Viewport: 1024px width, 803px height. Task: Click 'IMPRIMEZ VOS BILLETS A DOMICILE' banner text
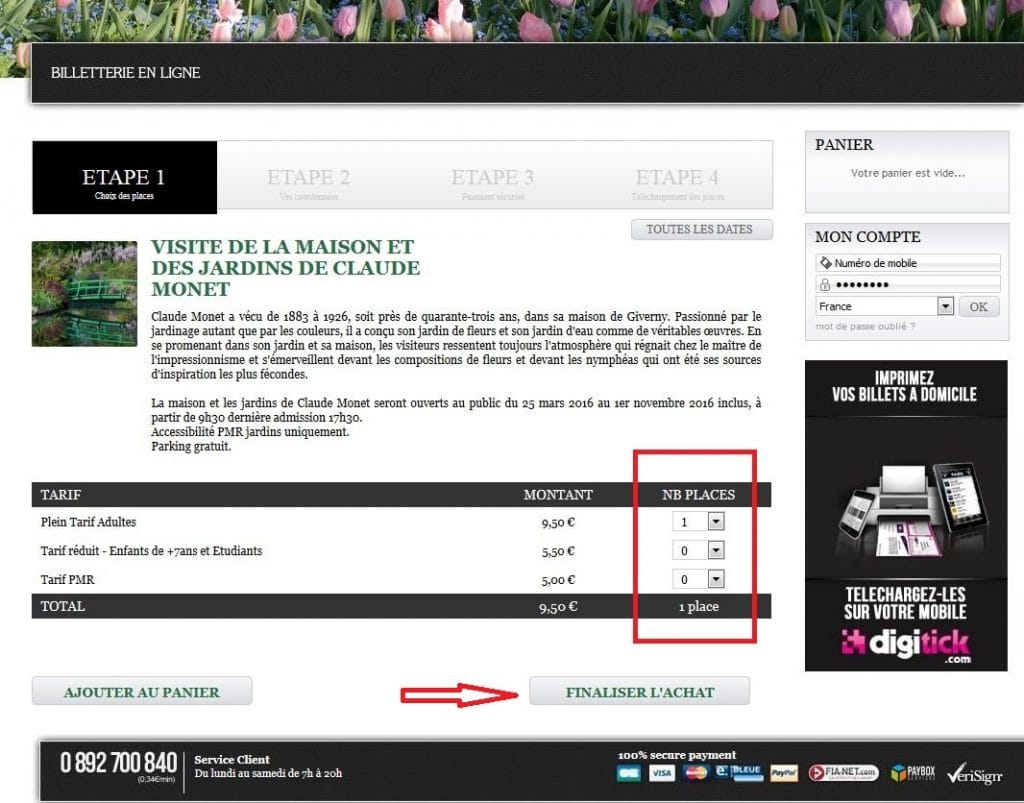[x=904, y=386]
